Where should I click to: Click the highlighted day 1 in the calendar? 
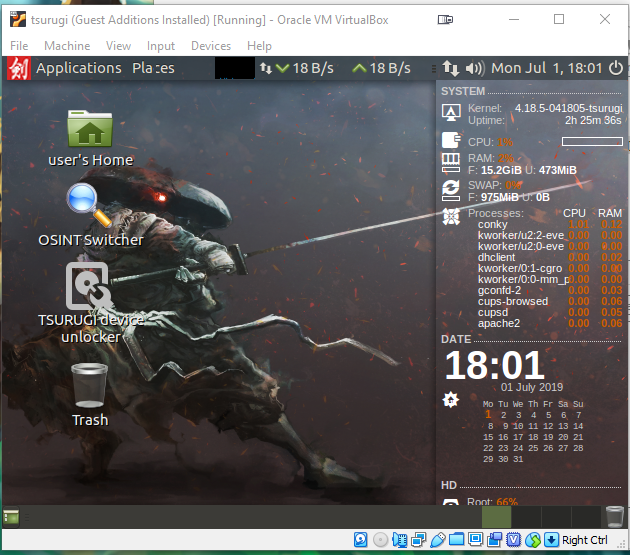click(488, 414)
